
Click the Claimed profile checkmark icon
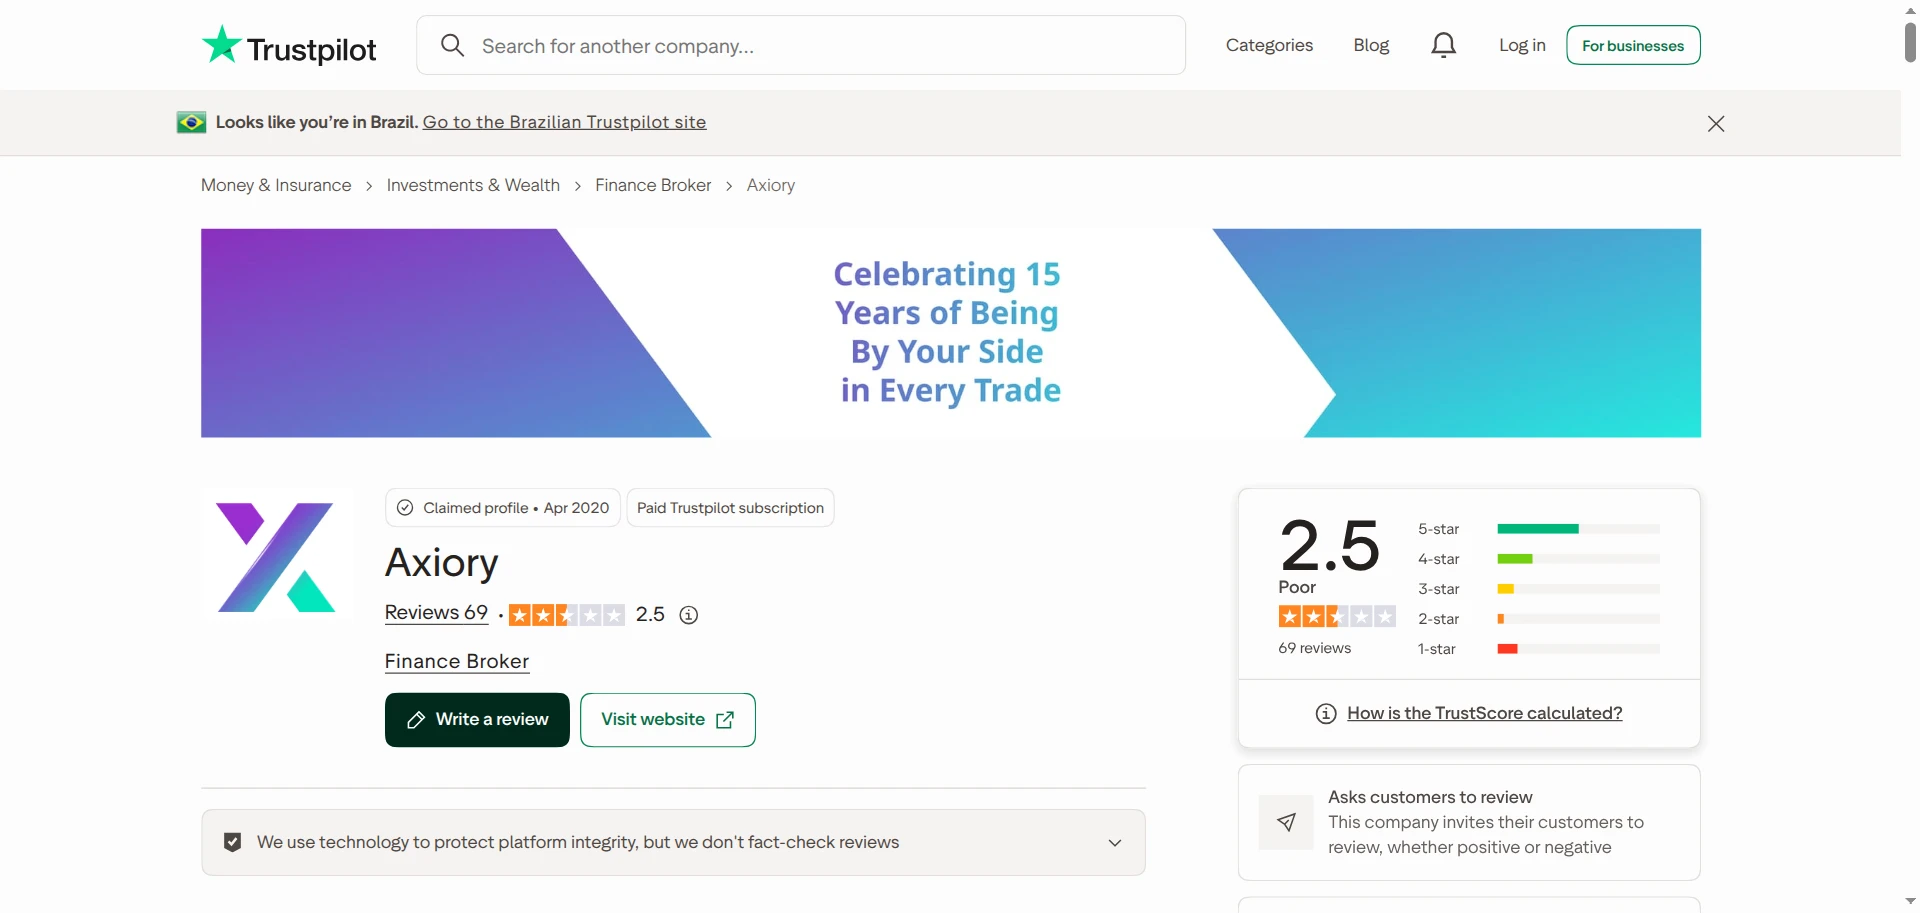click(405, 508)
